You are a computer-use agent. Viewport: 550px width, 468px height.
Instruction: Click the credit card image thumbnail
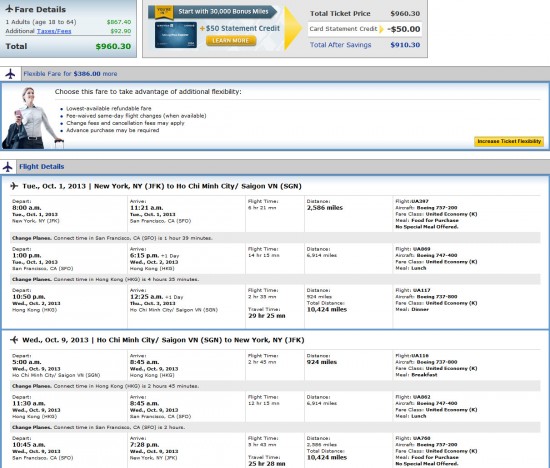(x=176, y=34)
